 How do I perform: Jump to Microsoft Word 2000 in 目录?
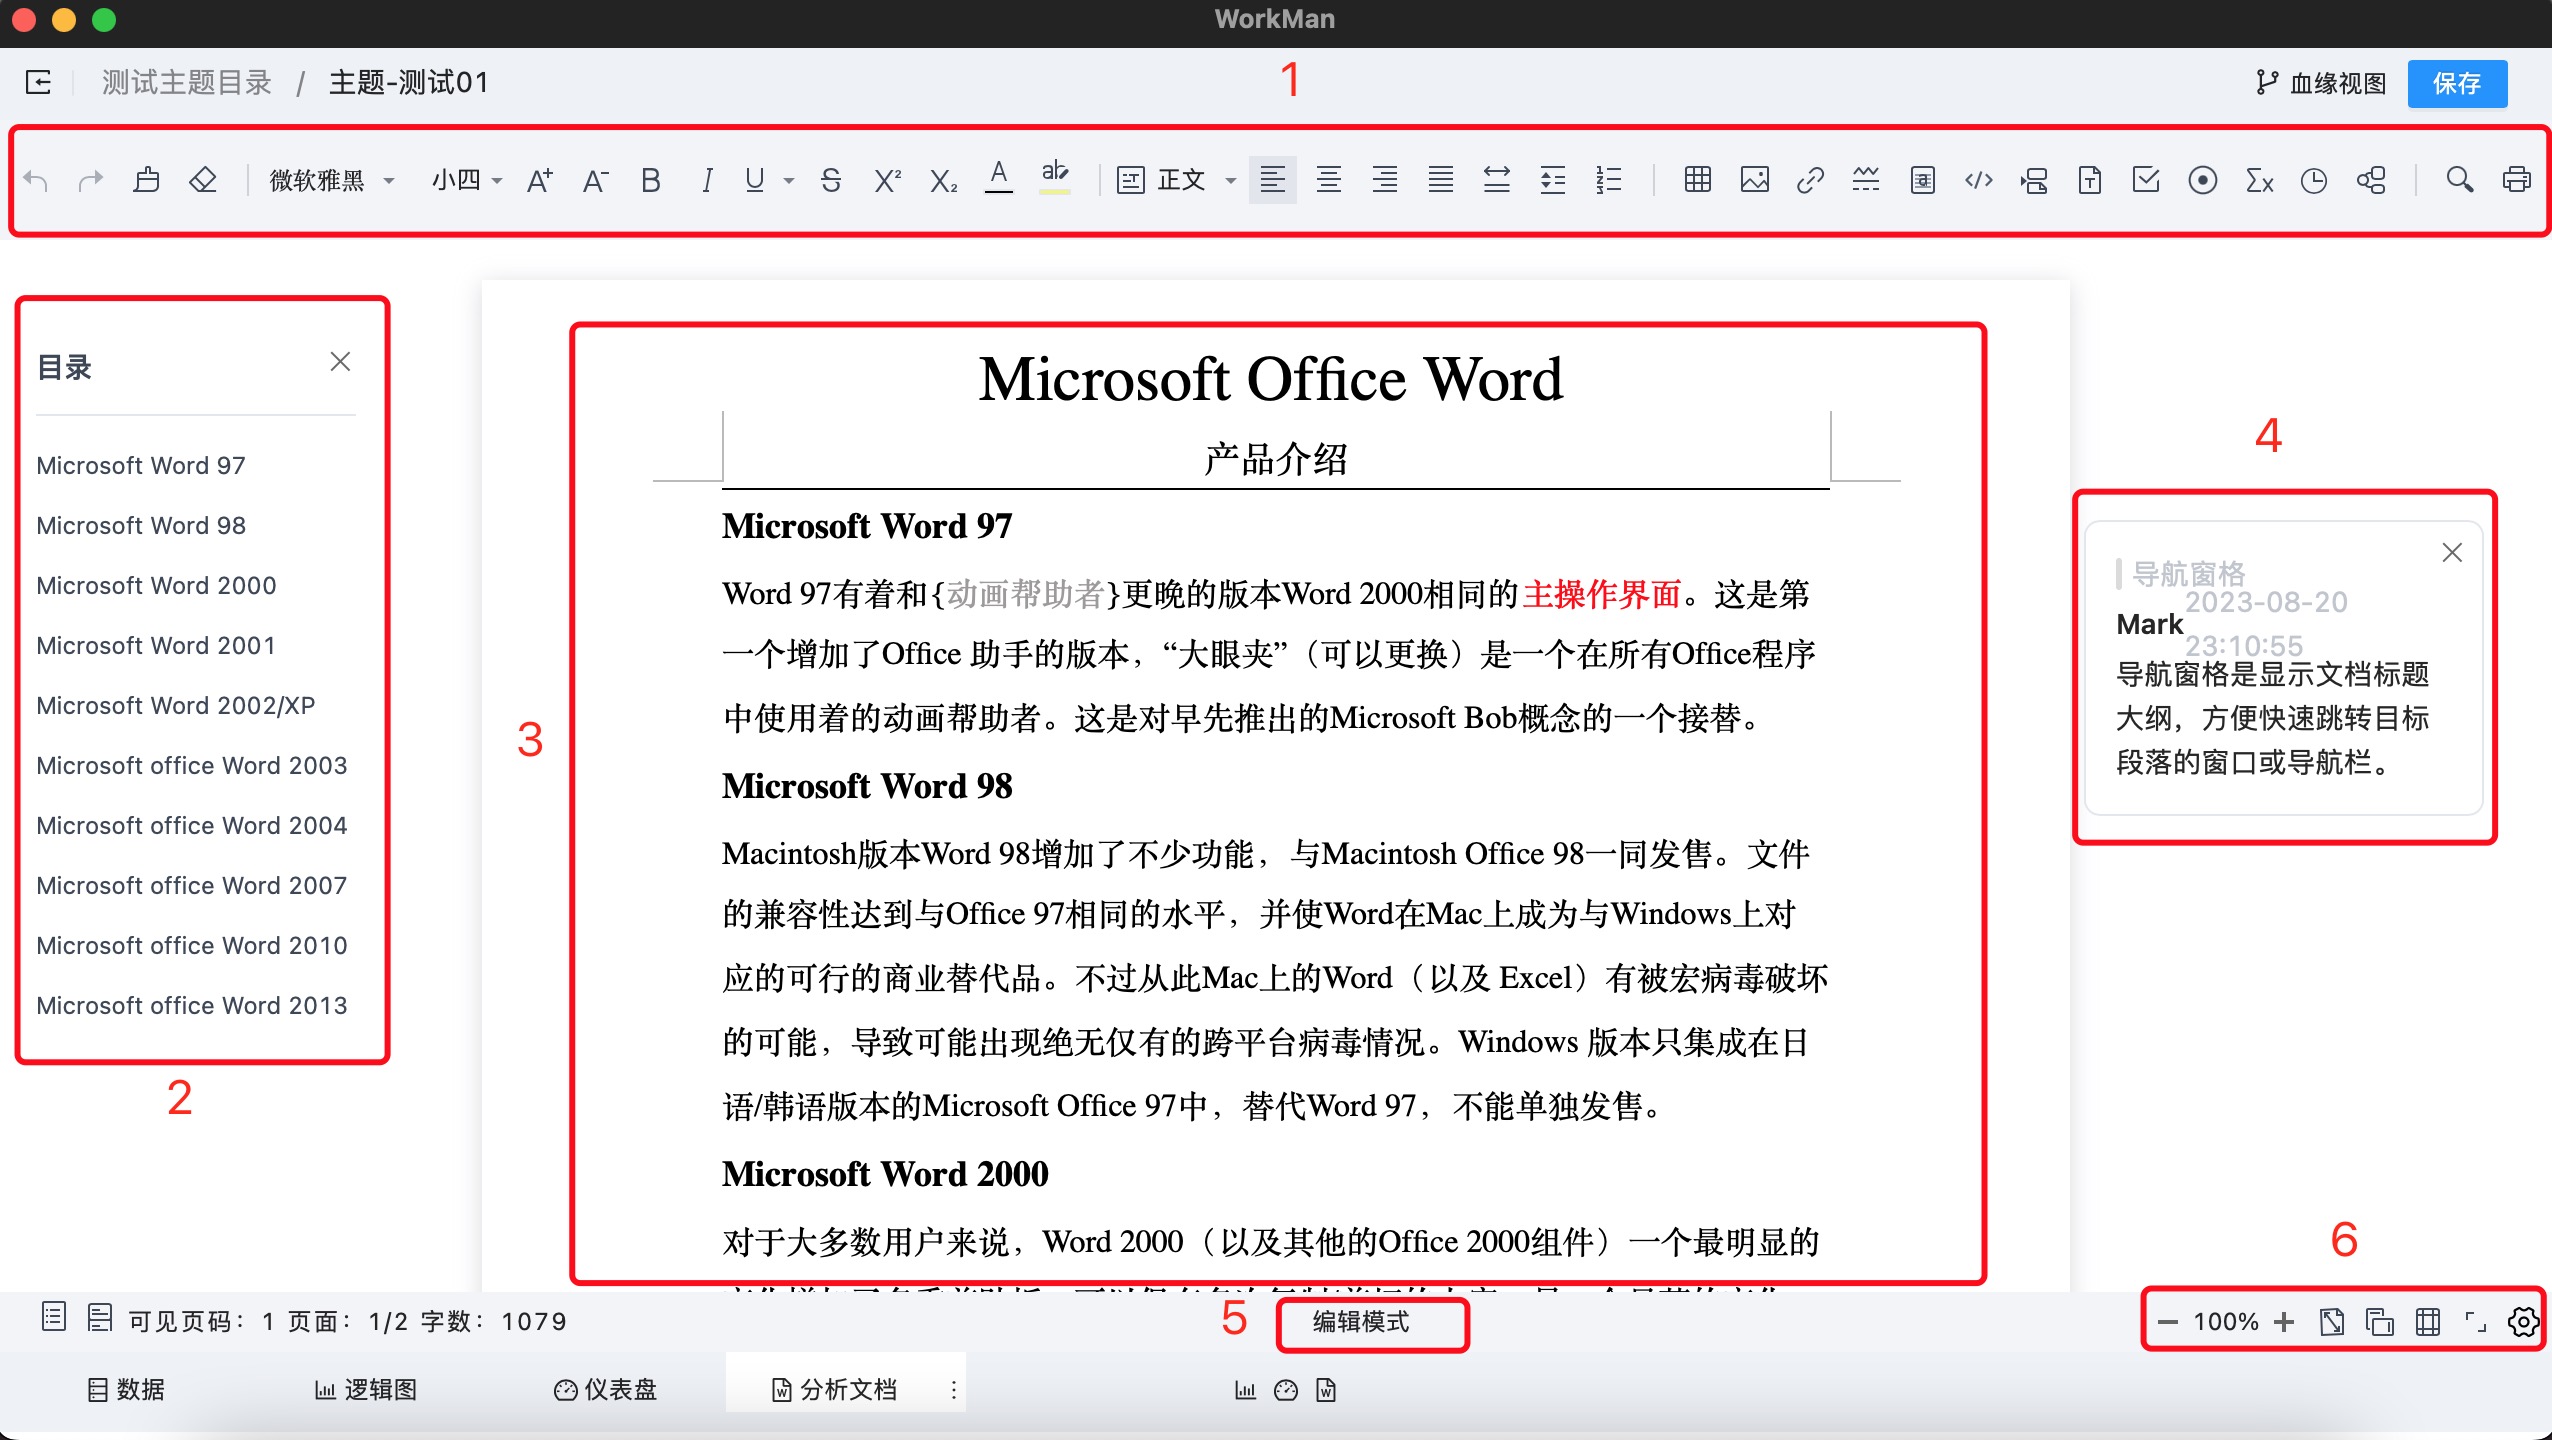(x=156, y=585)
